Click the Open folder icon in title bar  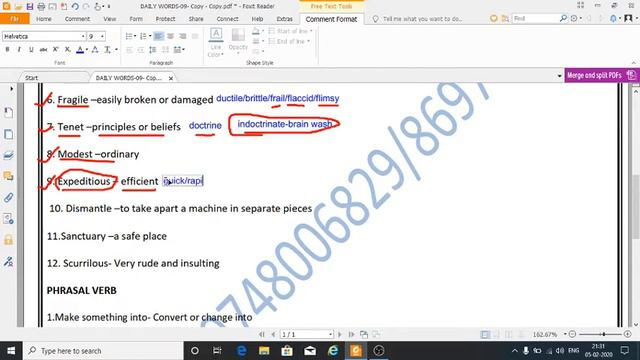(x=18, y=7)
